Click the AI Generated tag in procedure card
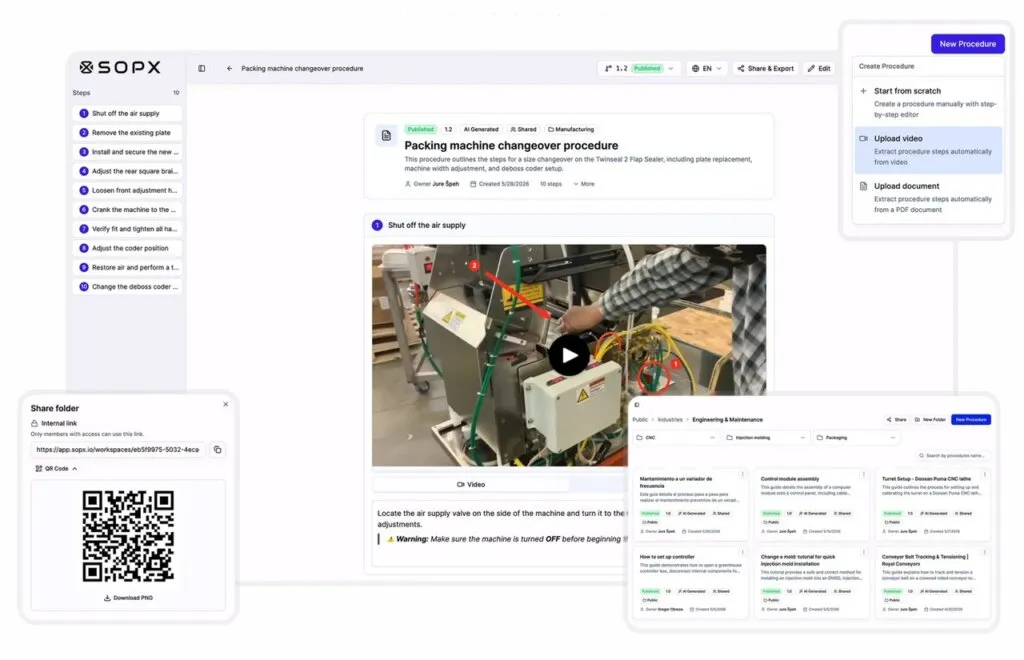The image size is (1024, 660). tap(480, 129)
